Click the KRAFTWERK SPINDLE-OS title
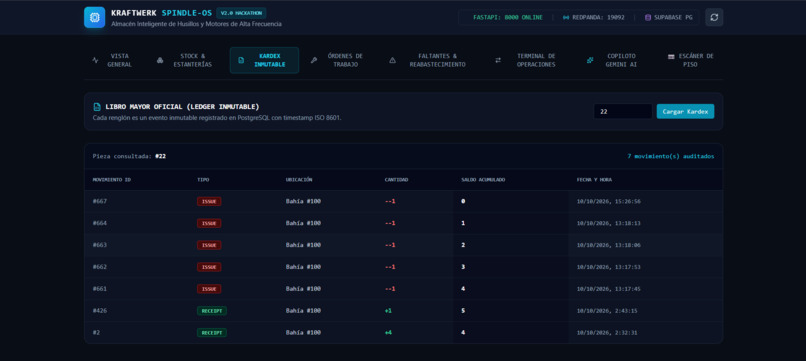Screen dimensions: 806x361 (161, 13)
